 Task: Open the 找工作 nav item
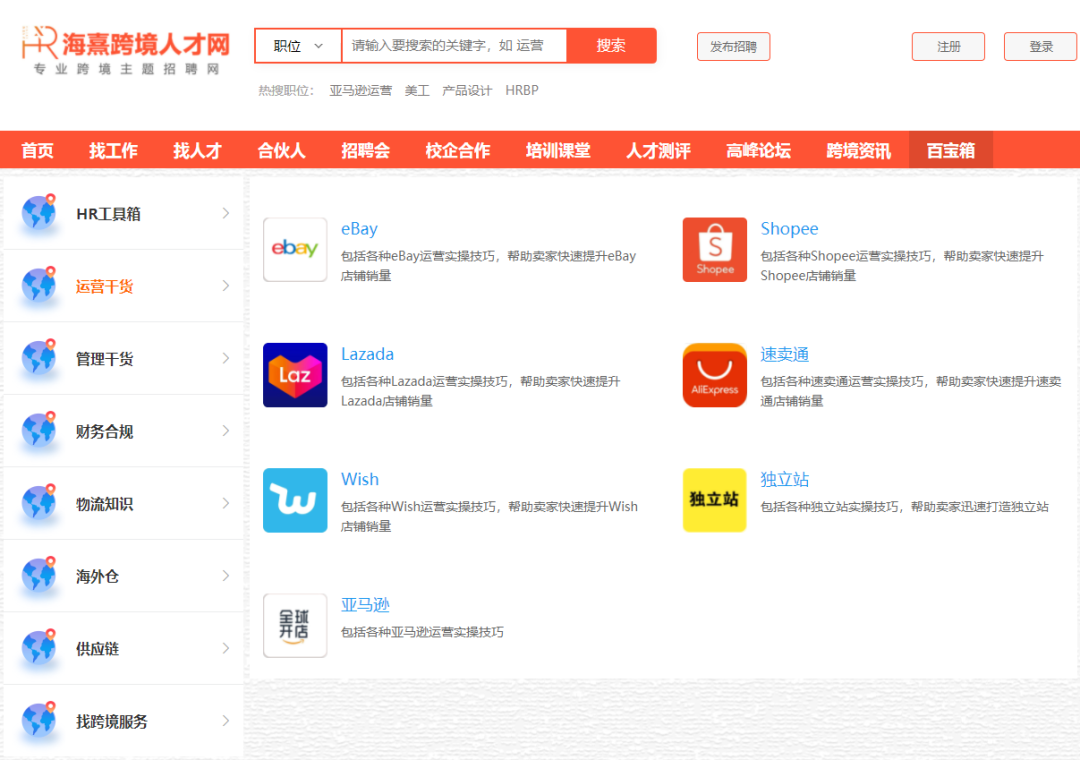click(114, 150)
